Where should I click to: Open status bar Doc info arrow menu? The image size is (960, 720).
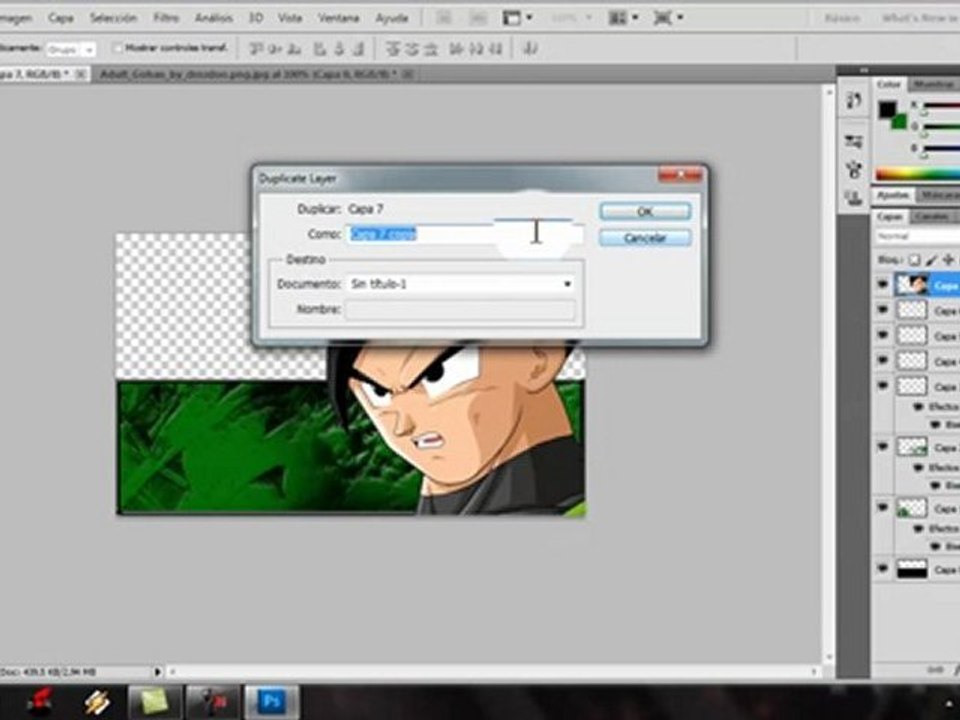(x=157, y=672)
